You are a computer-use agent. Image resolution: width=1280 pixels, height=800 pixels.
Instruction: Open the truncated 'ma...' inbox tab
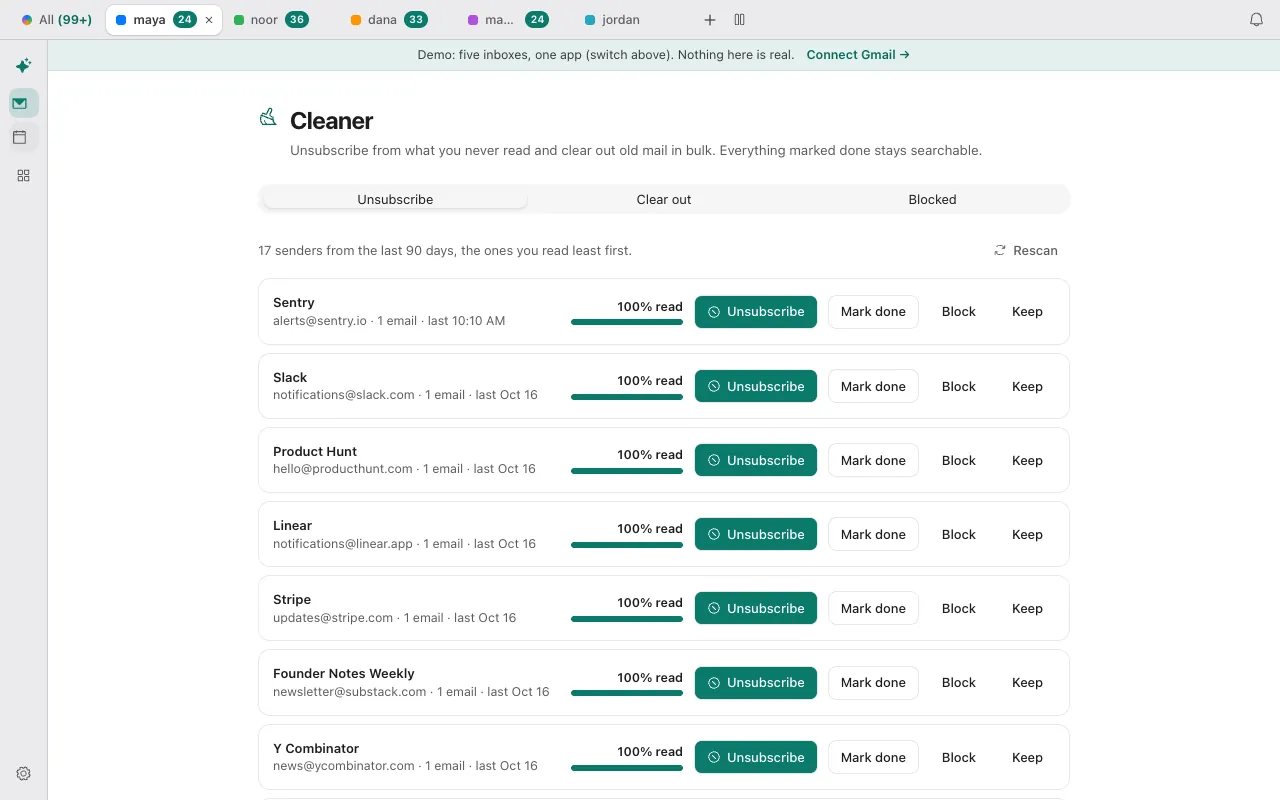coord(508,20)
